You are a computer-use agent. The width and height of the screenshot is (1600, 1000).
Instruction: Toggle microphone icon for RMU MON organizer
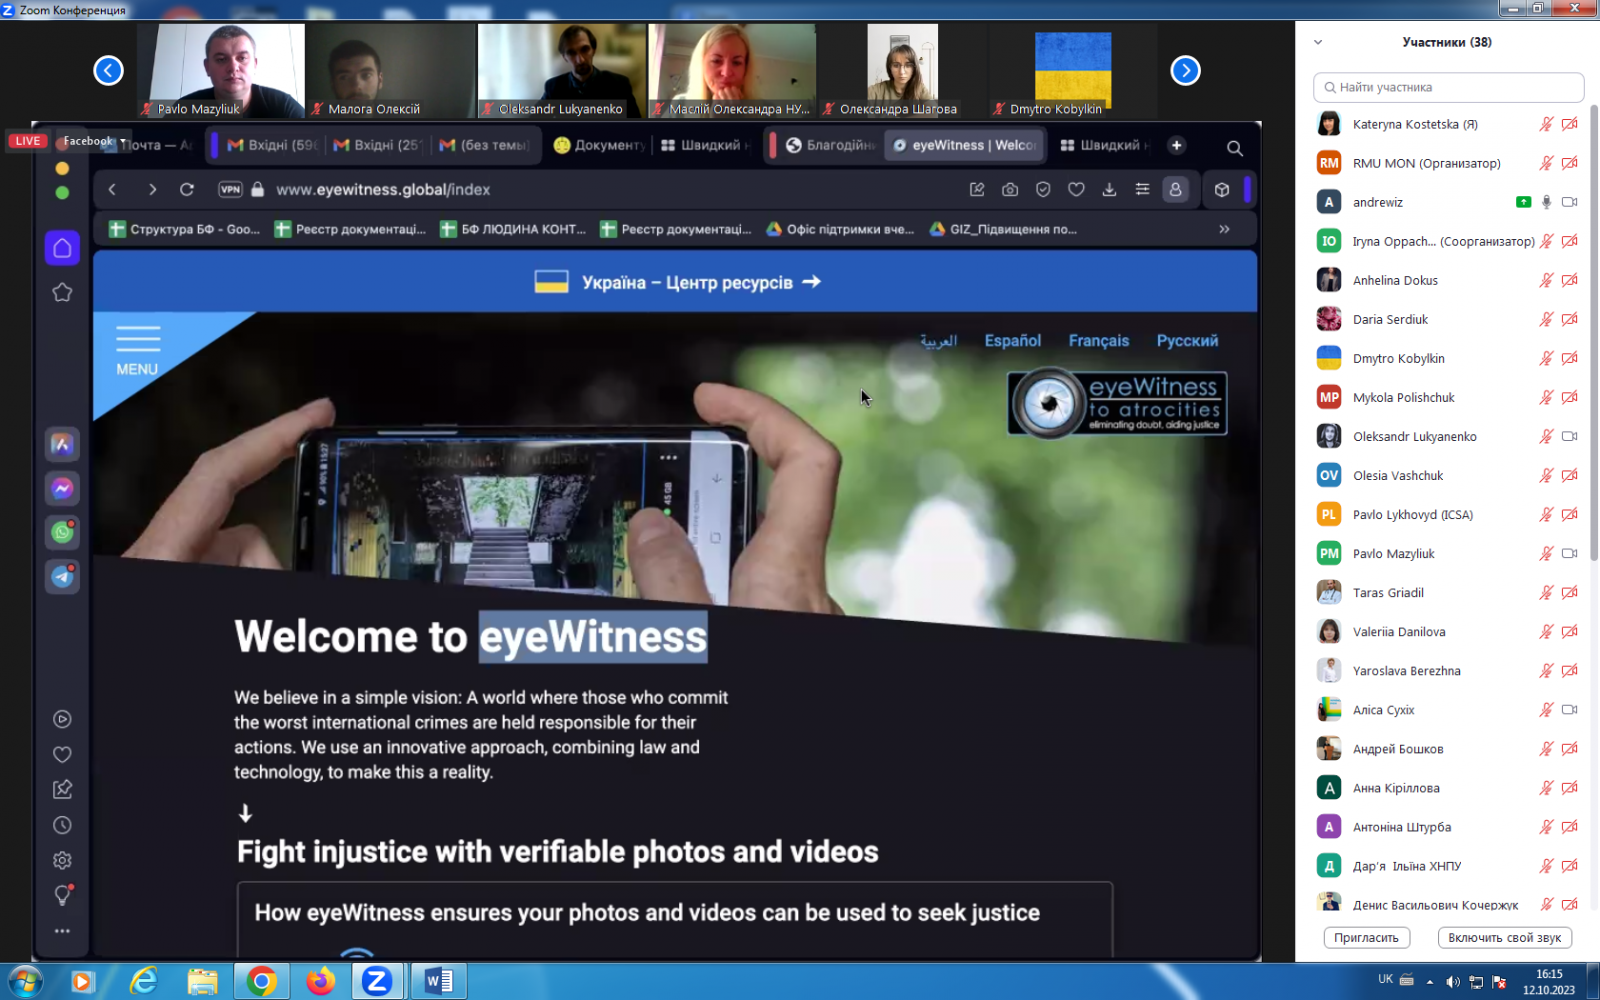(1546, 163)
